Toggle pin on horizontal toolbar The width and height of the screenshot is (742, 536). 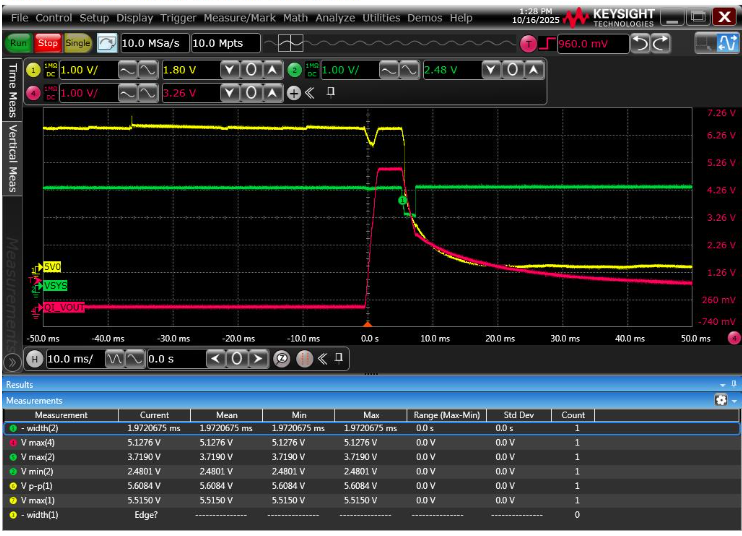tap(339, 358)
